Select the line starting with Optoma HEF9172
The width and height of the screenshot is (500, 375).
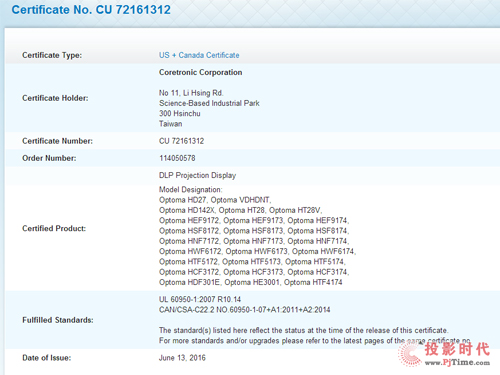[x=254, y=221]
